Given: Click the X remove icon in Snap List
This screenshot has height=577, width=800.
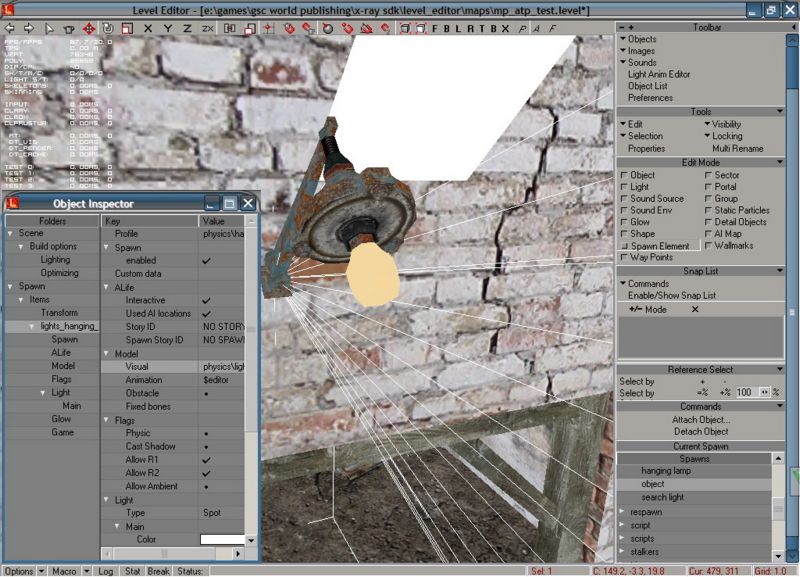Looking at the screenshot, I should pos(695,309).
